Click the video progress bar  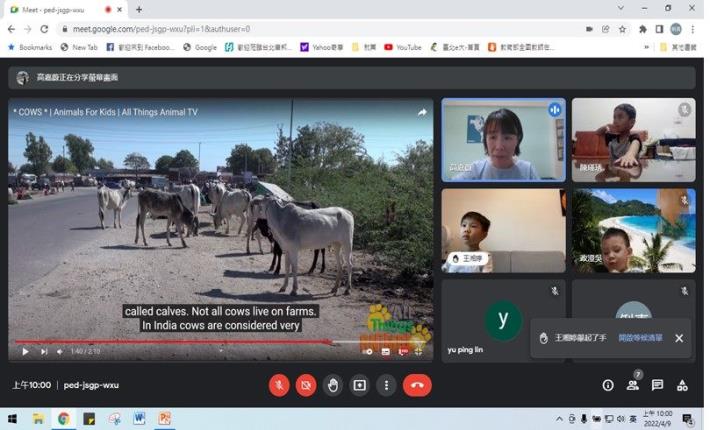pos(200,342)
